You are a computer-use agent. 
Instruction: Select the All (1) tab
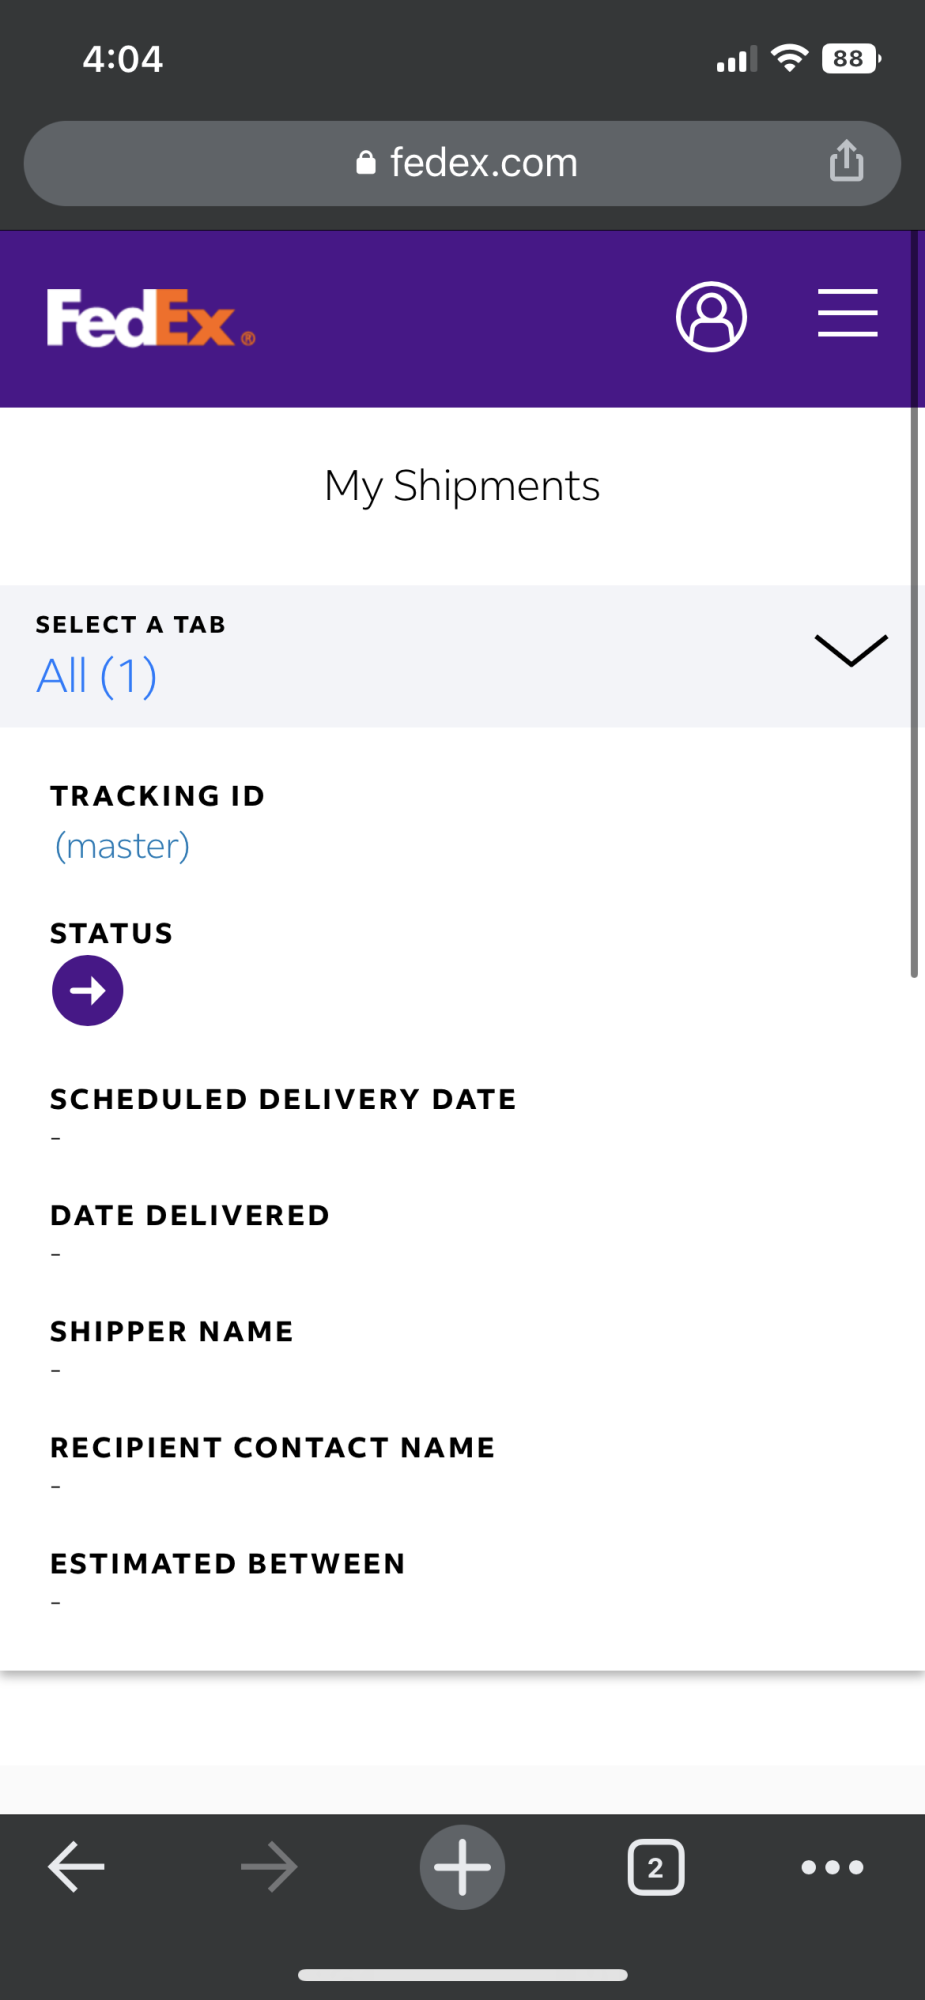97,676
